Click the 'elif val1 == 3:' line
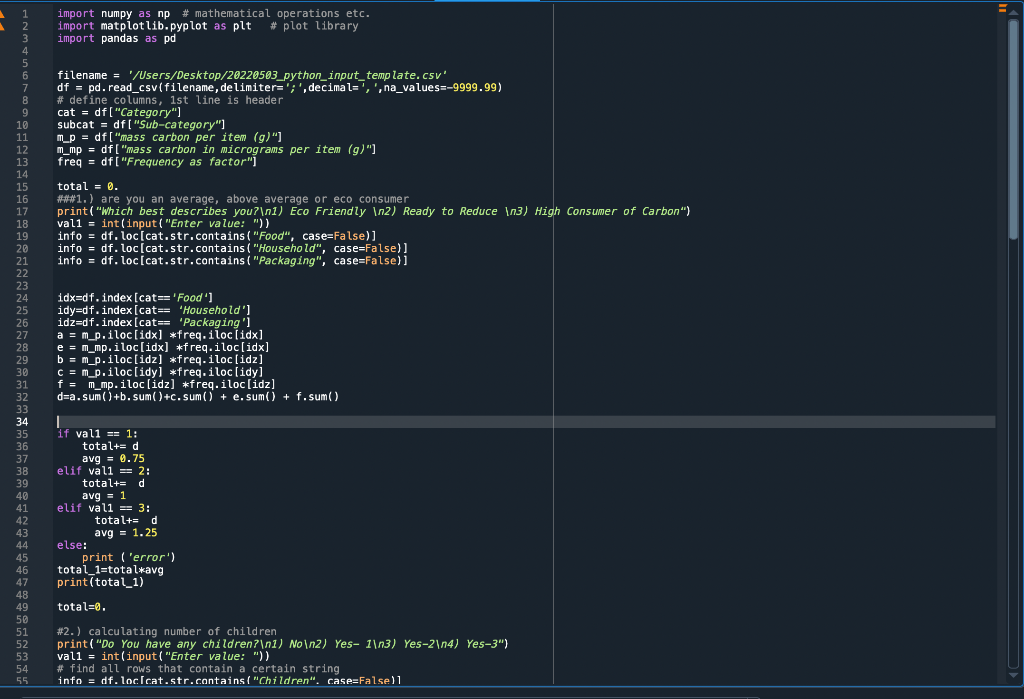 104,509
